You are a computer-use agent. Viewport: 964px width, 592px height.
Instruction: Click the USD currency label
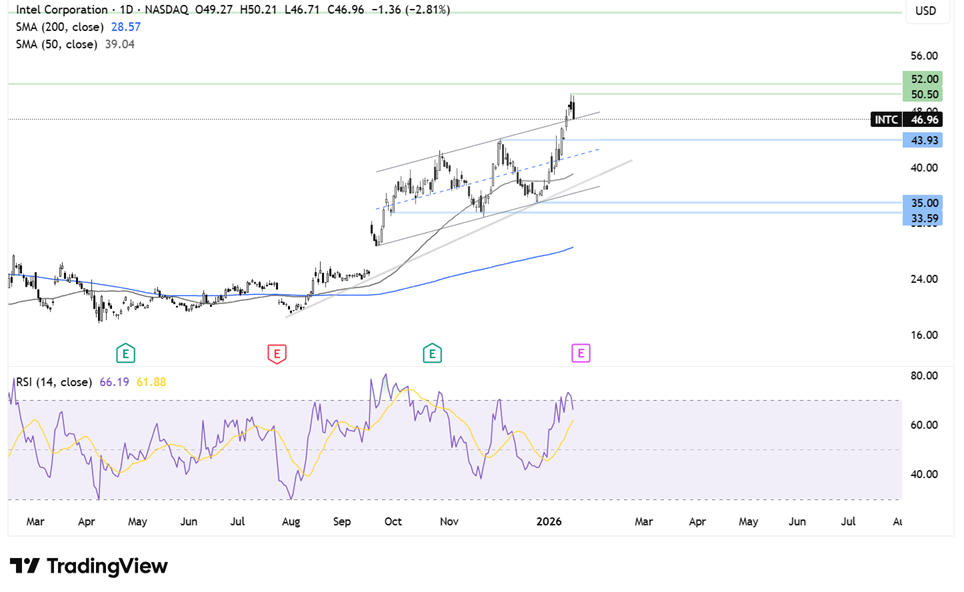point(925,11)
